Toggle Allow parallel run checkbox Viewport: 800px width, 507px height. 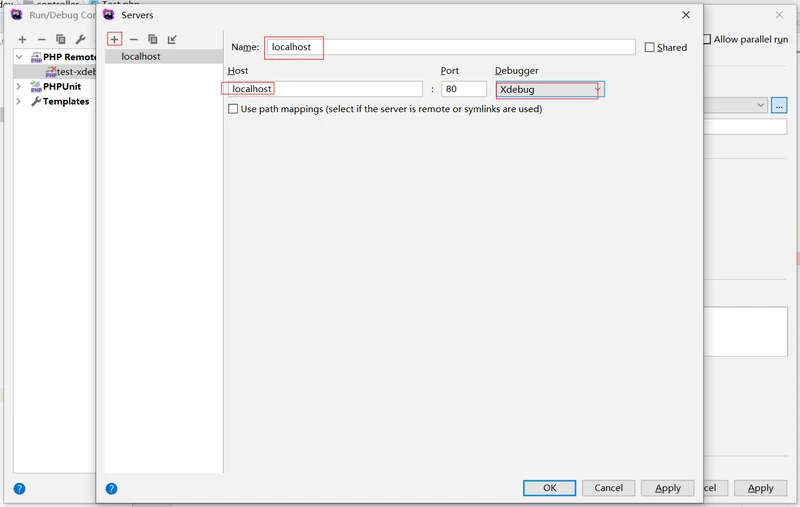pos(707,39)
